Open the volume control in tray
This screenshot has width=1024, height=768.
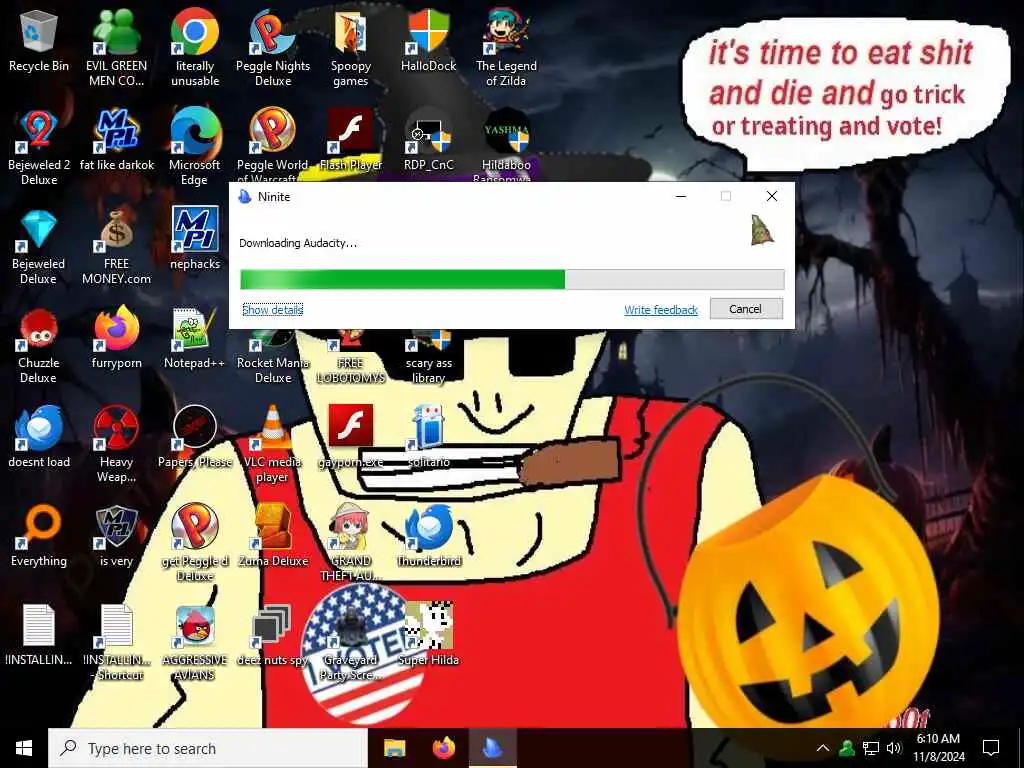(x=894, y=748)
